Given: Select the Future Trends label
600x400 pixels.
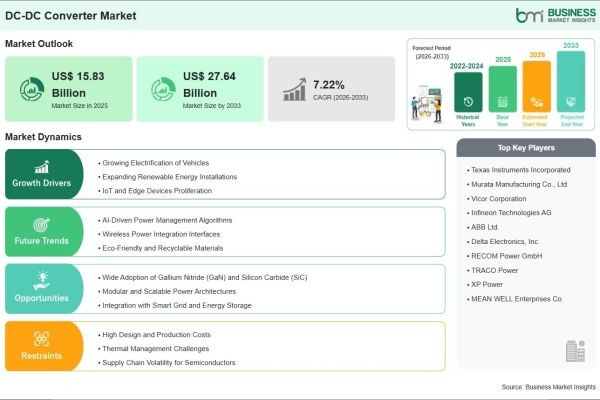Looking at the screenshot, I should pyautogui.click(x=41, y=241).
